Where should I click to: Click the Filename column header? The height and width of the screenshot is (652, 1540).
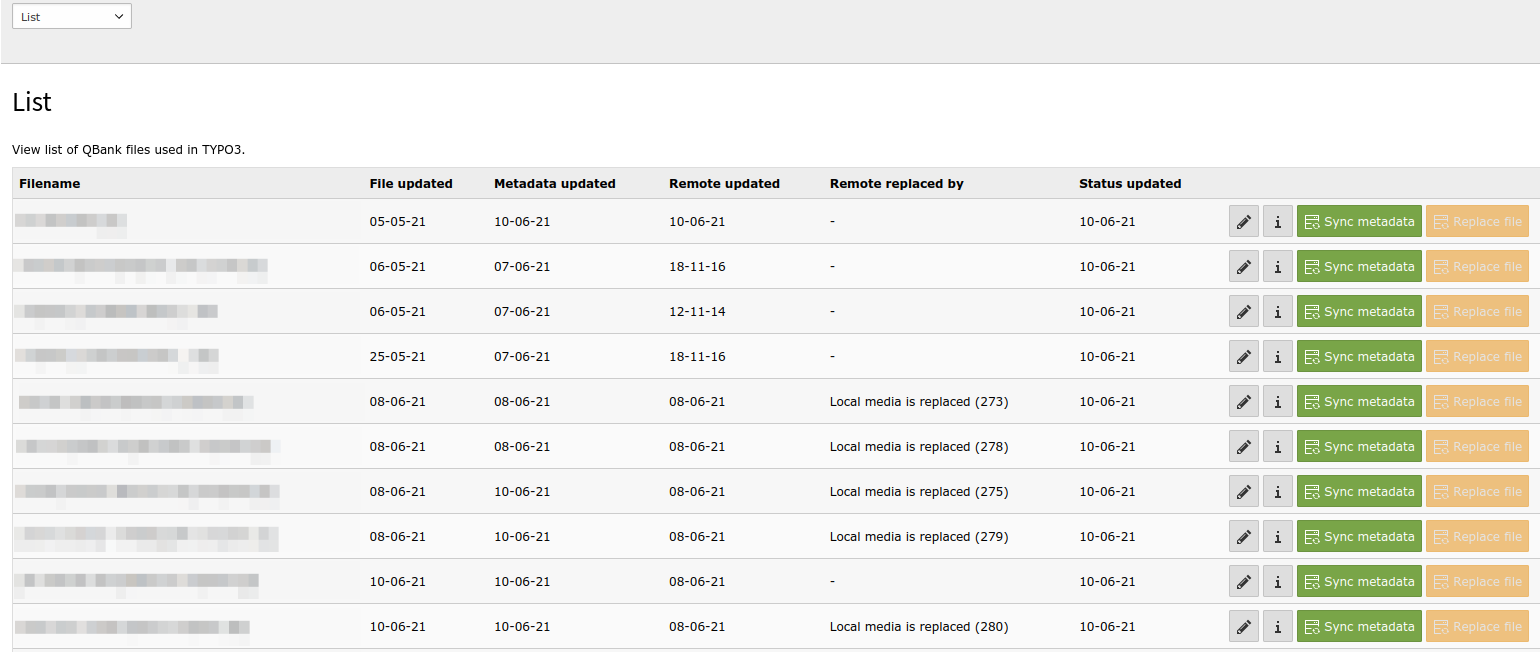click(x=50, y=184)
